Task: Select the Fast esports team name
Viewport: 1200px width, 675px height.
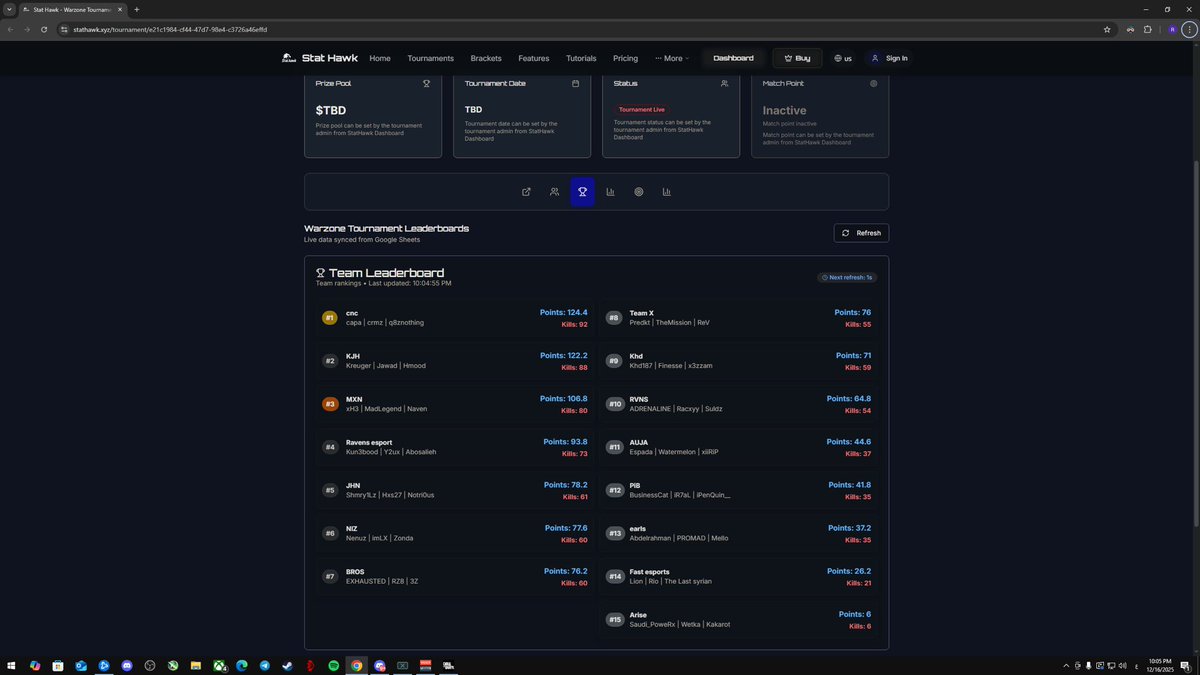Action: coord(649,572)
